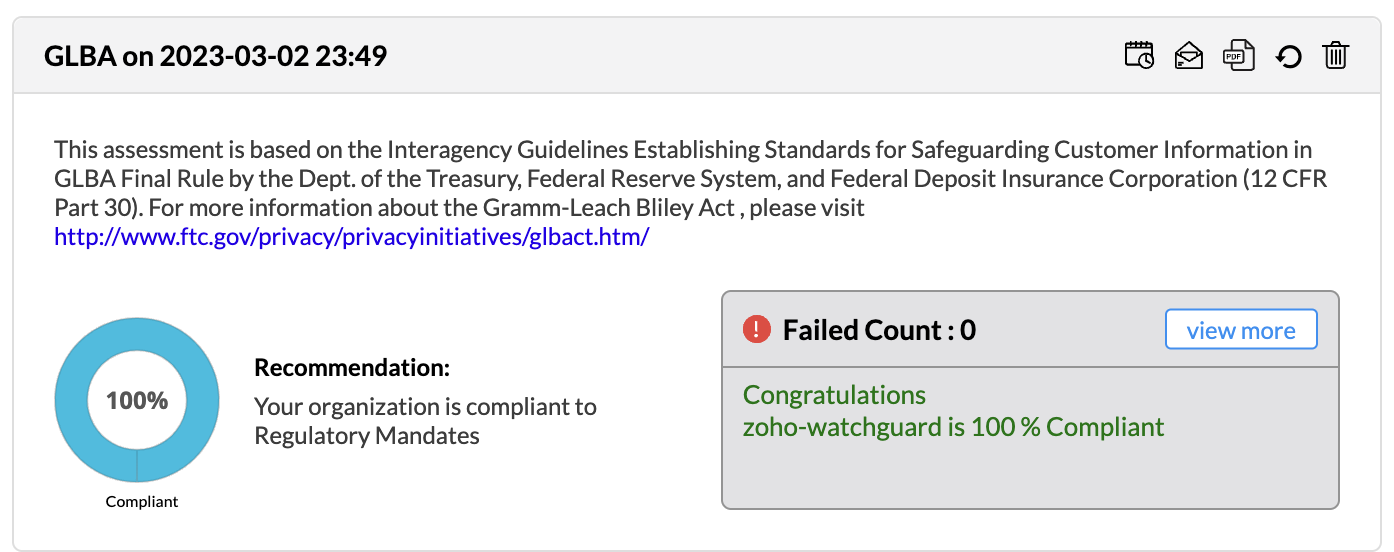Select the Failed Count : 0 text
Screen dimensions: 1394x552
click(879, 330)
